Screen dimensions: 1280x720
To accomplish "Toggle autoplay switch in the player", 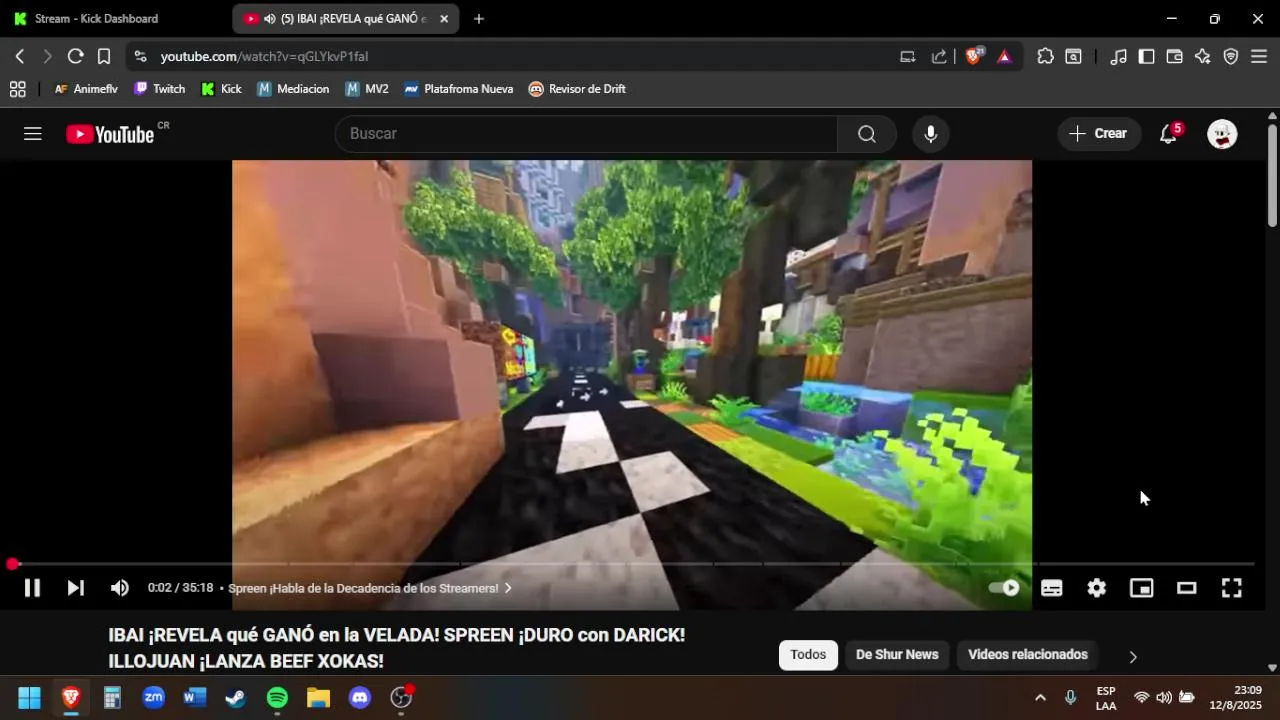I will (x=1004, y=588).
